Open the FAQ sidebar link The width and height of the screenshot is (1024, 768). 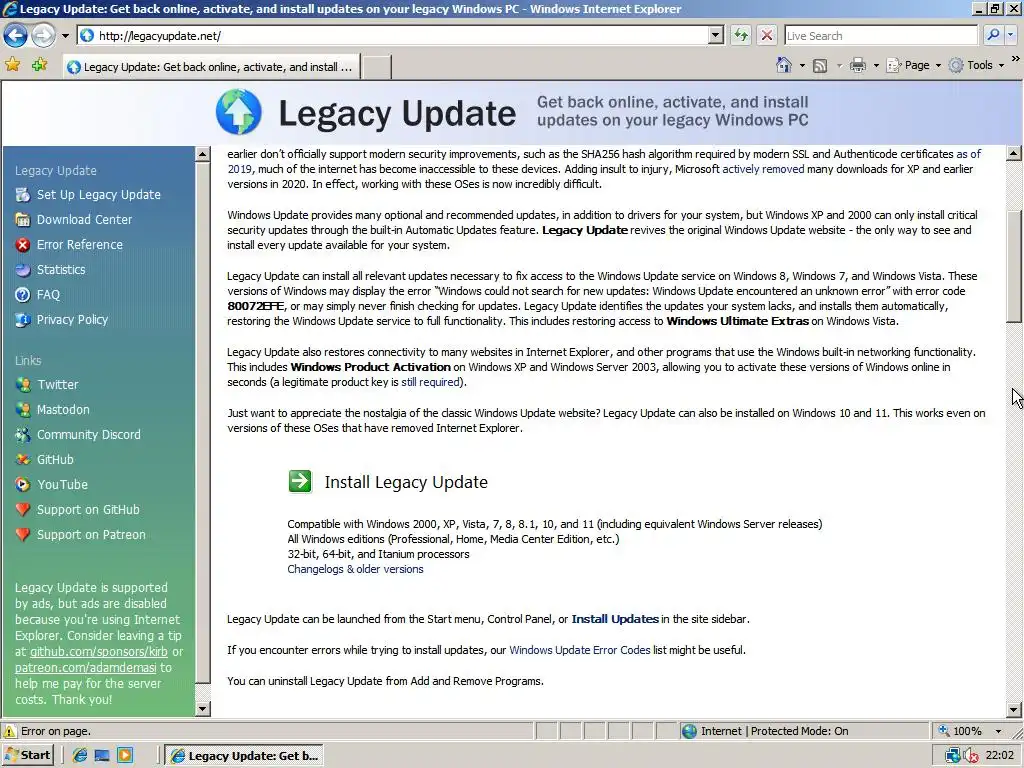click(x=48, y=295)
